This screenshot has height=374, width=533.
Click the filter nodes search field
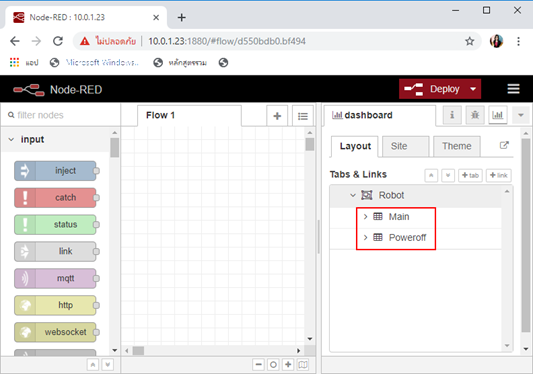coord(61,115)
